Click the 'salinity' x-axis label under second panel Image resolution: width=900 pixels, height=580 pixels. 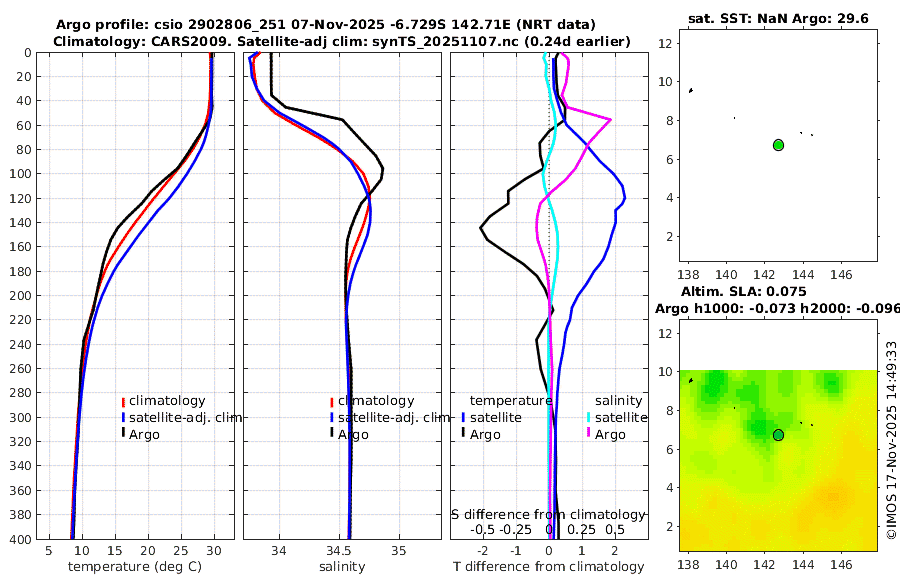click(342, 567)
